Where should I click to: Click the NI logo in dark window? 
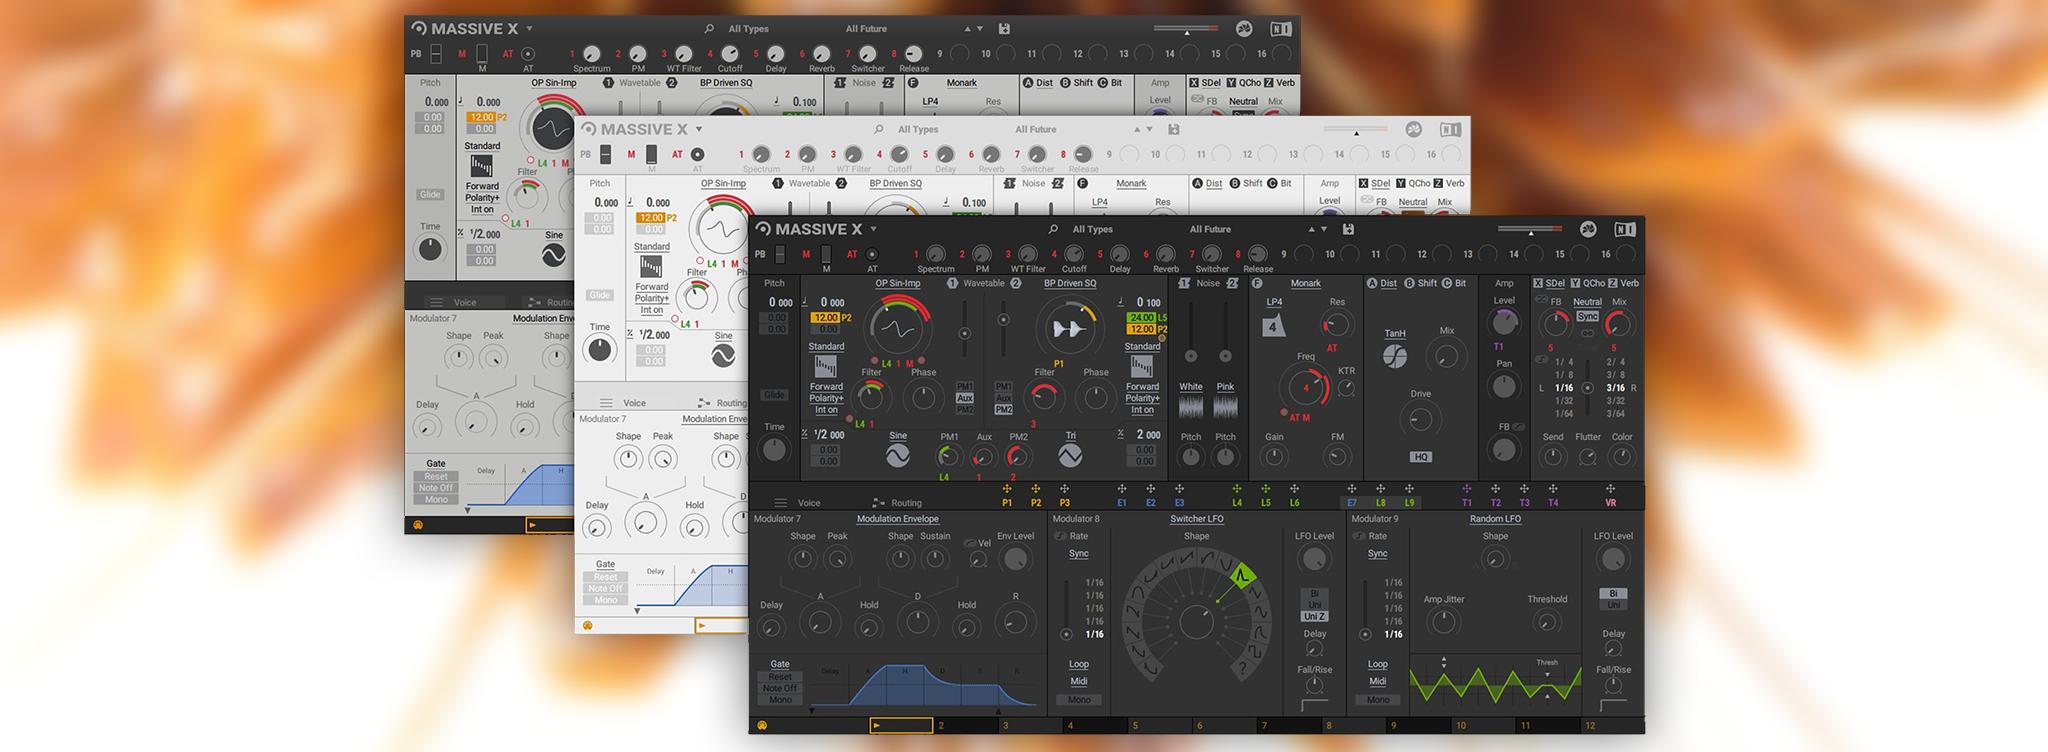(1625, 229)
